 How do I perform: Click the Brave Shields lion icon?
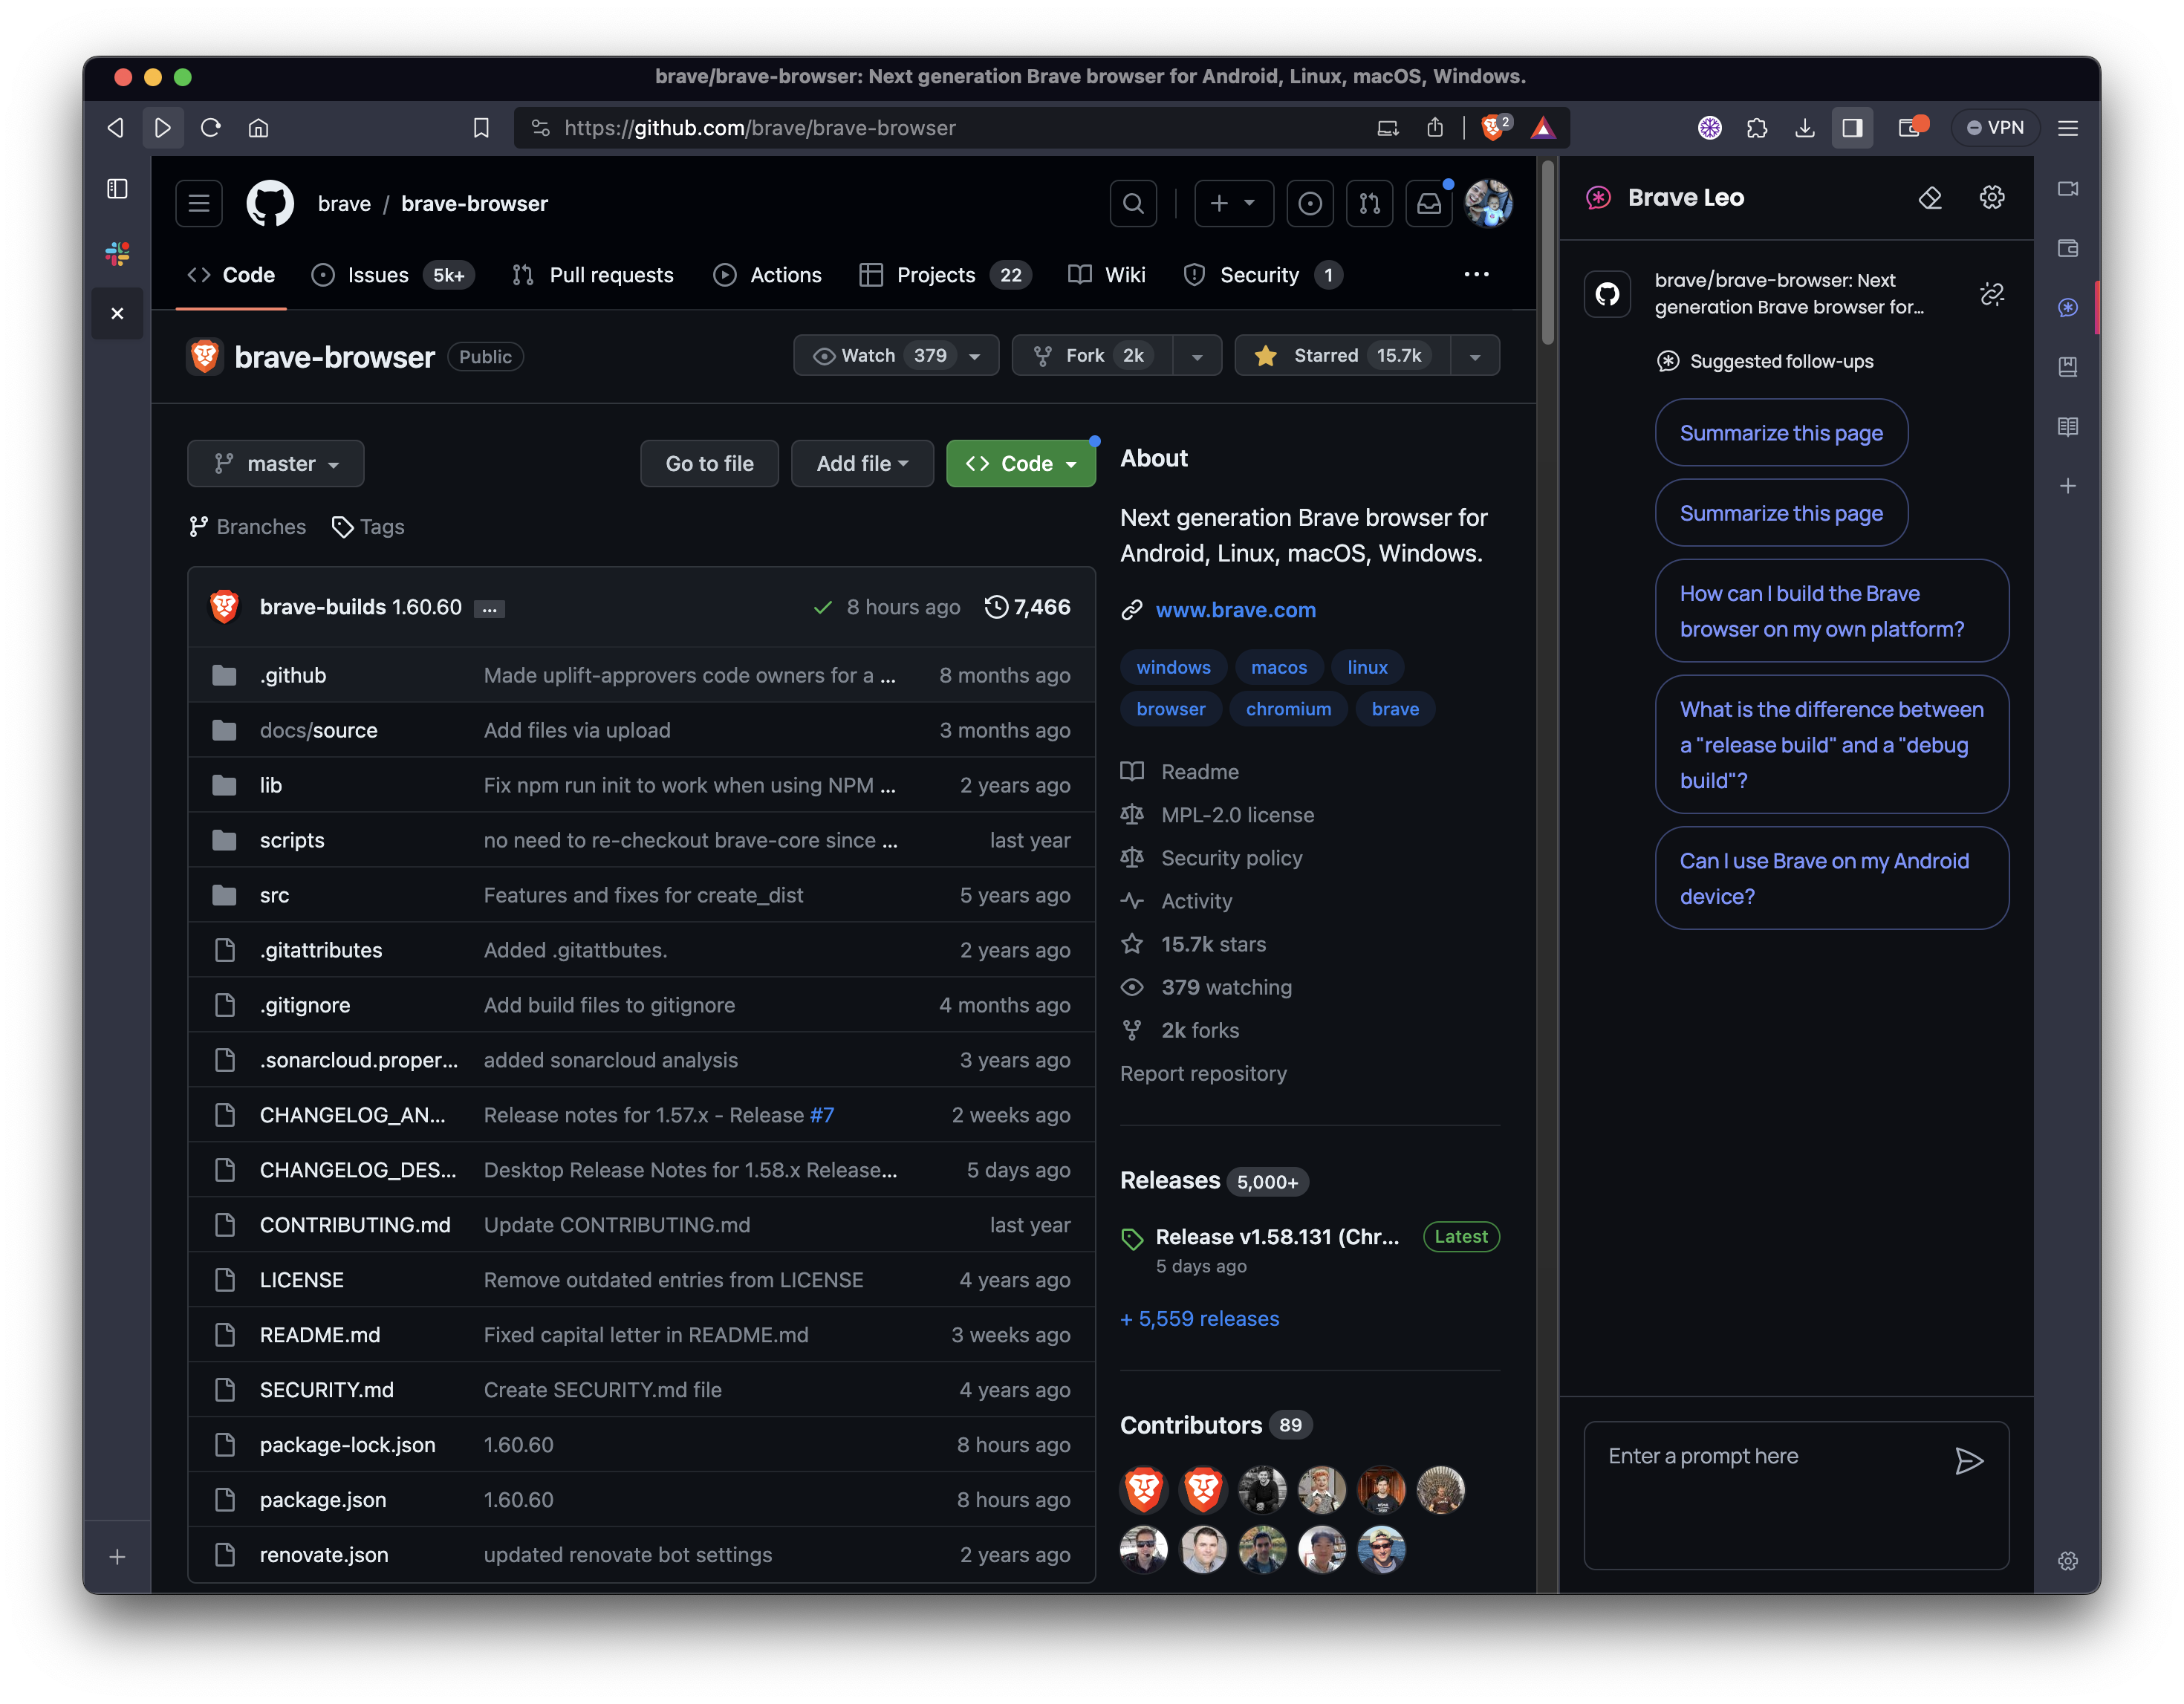coord(1492,128)
